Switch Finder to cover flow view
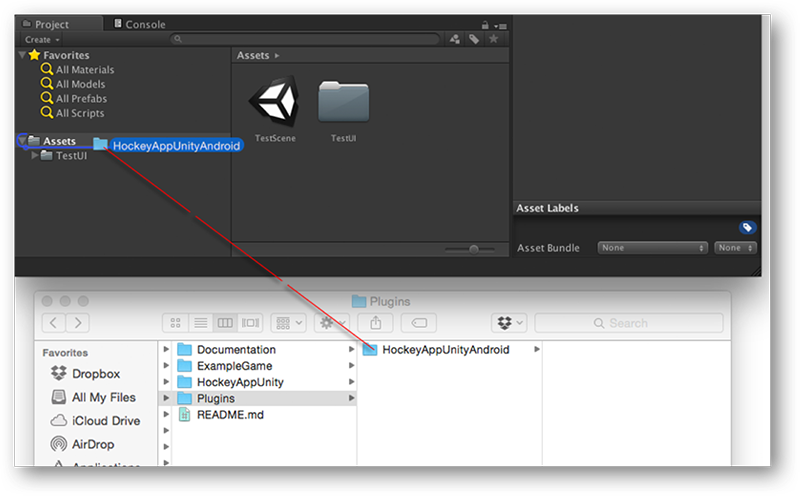This screenshot has height=496, width=800. coord(250,323)
